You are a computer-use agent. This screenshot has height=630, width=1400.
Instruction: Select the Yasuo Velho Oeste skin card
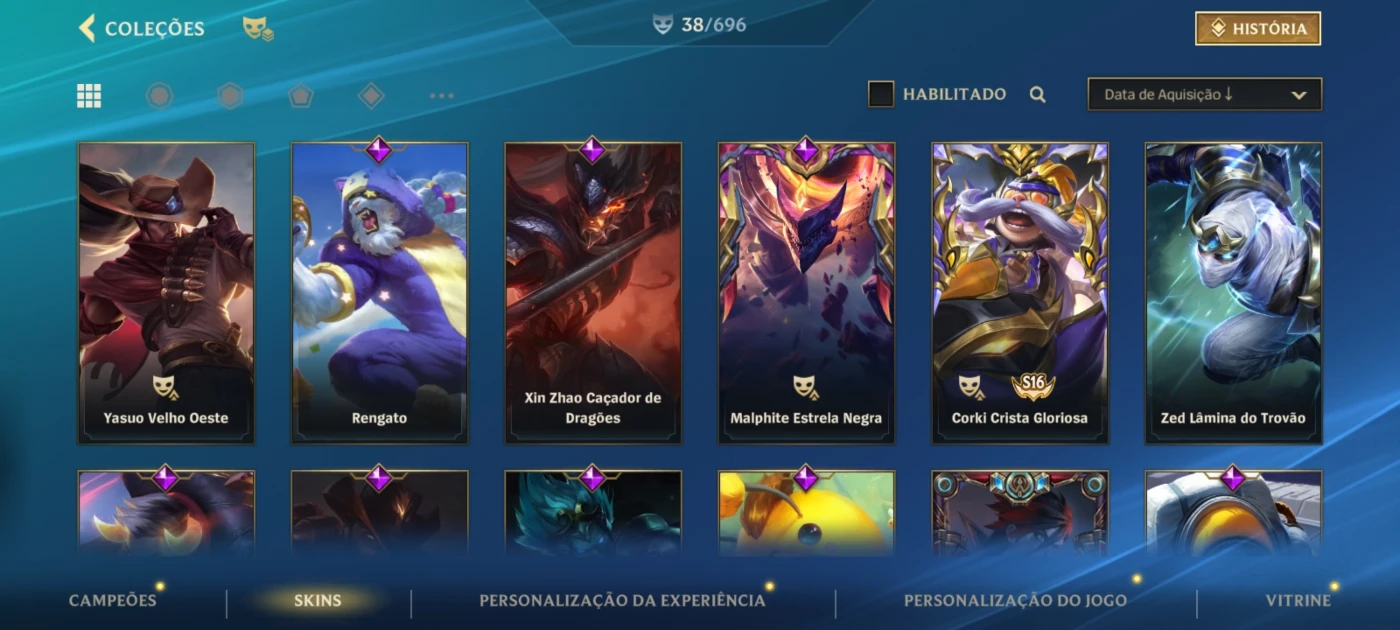click(x=166, y=293)
